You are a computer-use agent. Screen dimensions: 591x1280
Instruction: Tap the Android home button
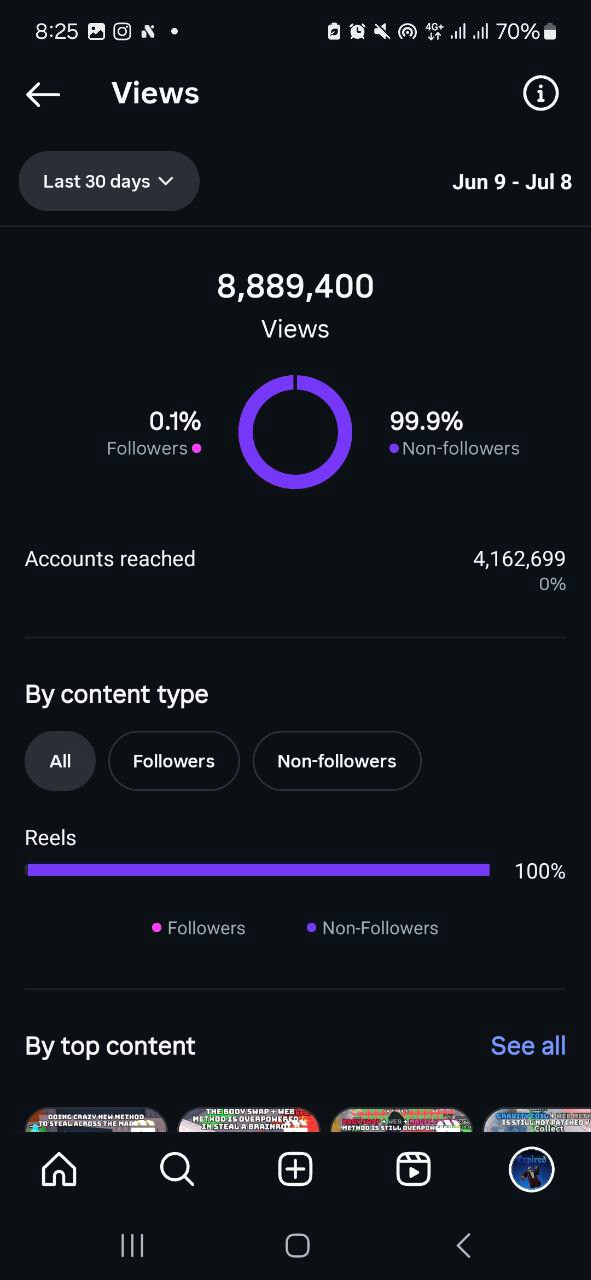pyautogui.click(x=297, y=1245)
